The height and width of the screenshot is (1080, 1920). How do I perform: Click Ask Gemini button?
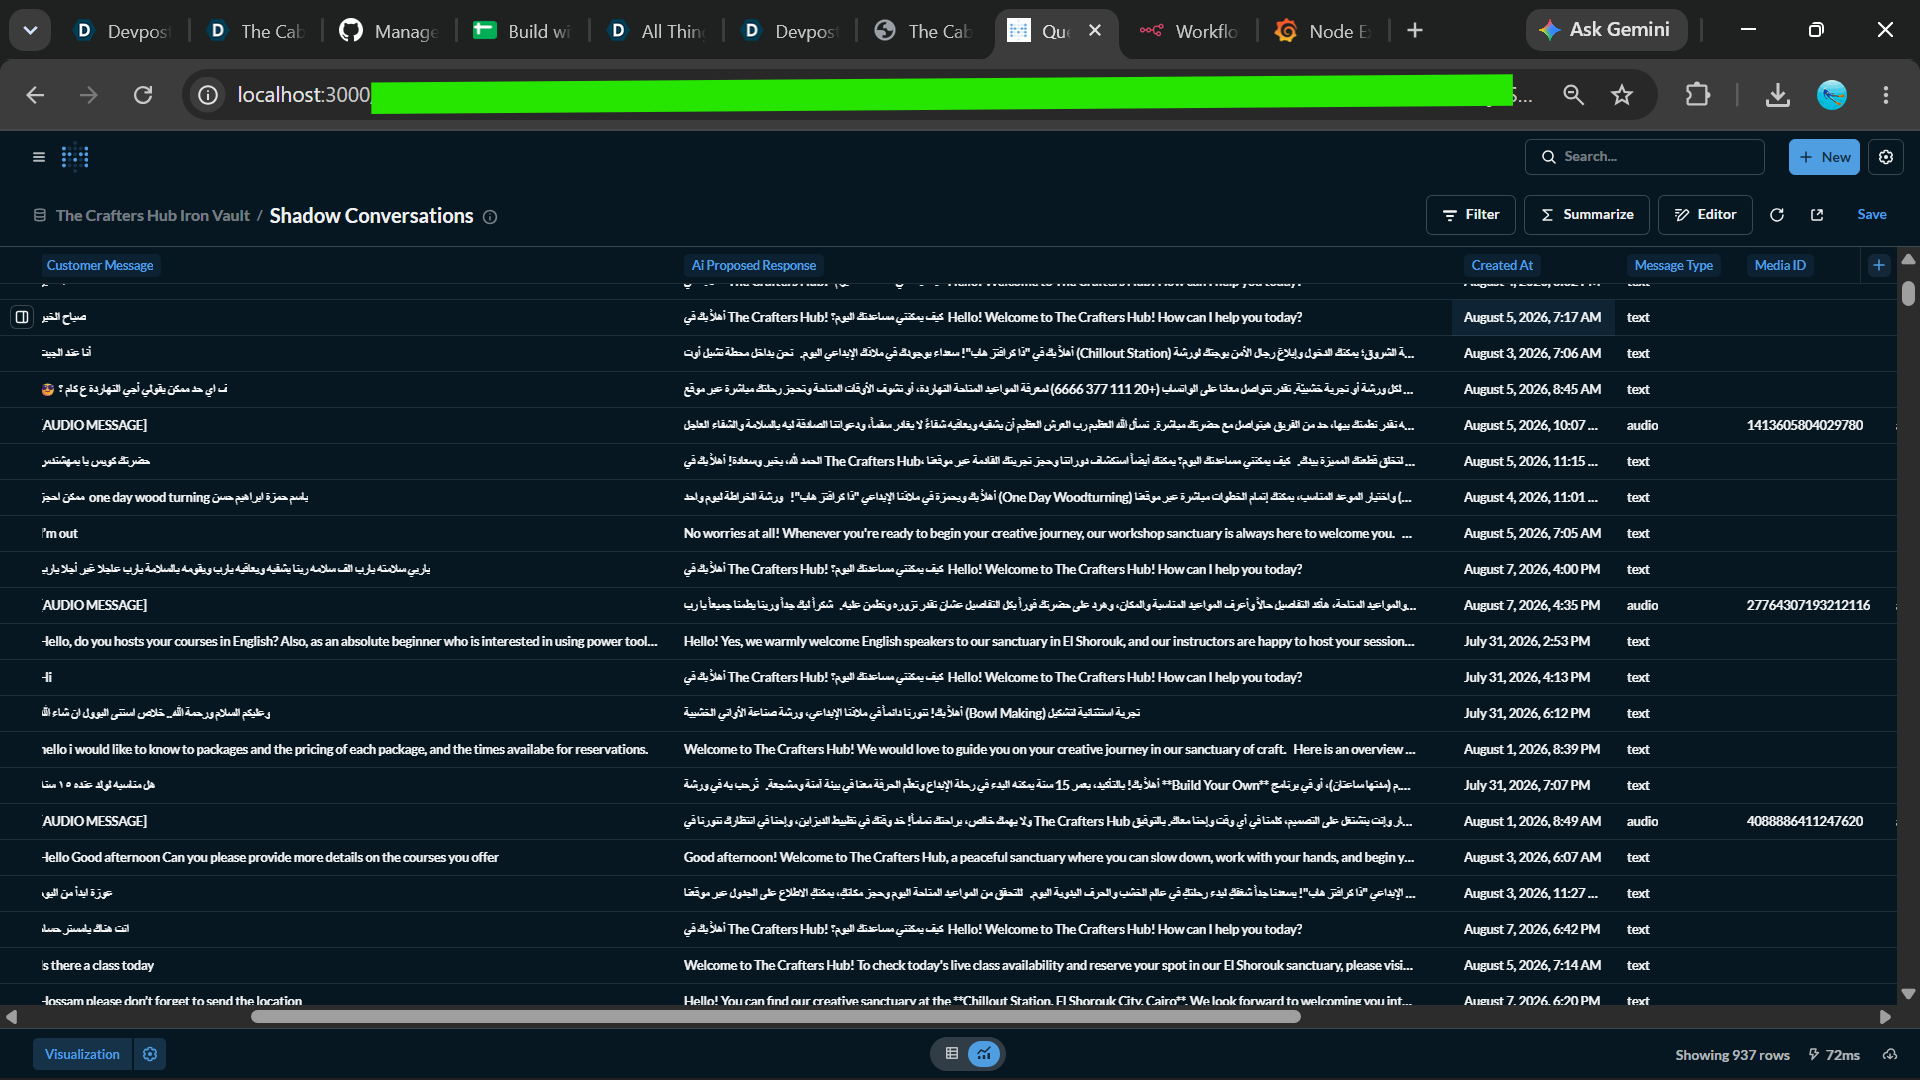(1606, 30)
